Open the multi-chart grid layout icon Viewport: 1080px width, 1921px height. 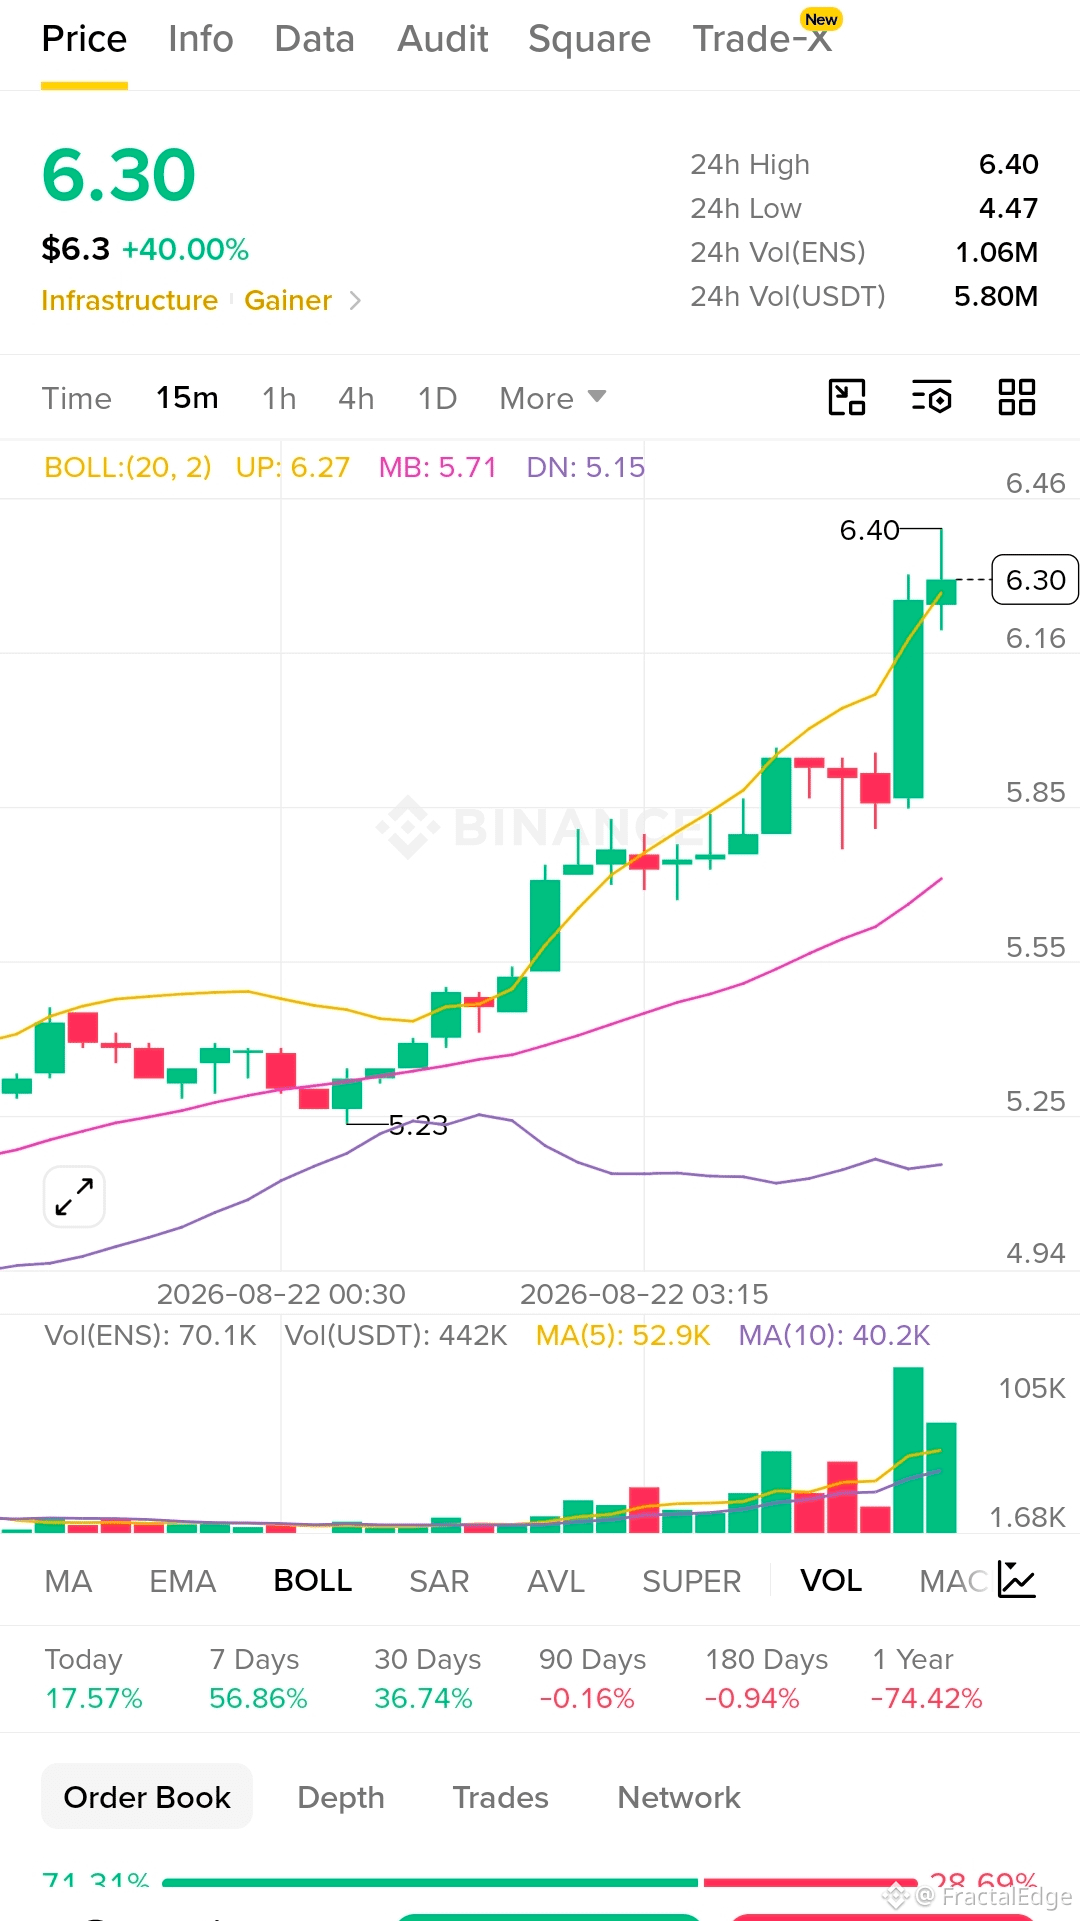click(x=1016, y=397)
